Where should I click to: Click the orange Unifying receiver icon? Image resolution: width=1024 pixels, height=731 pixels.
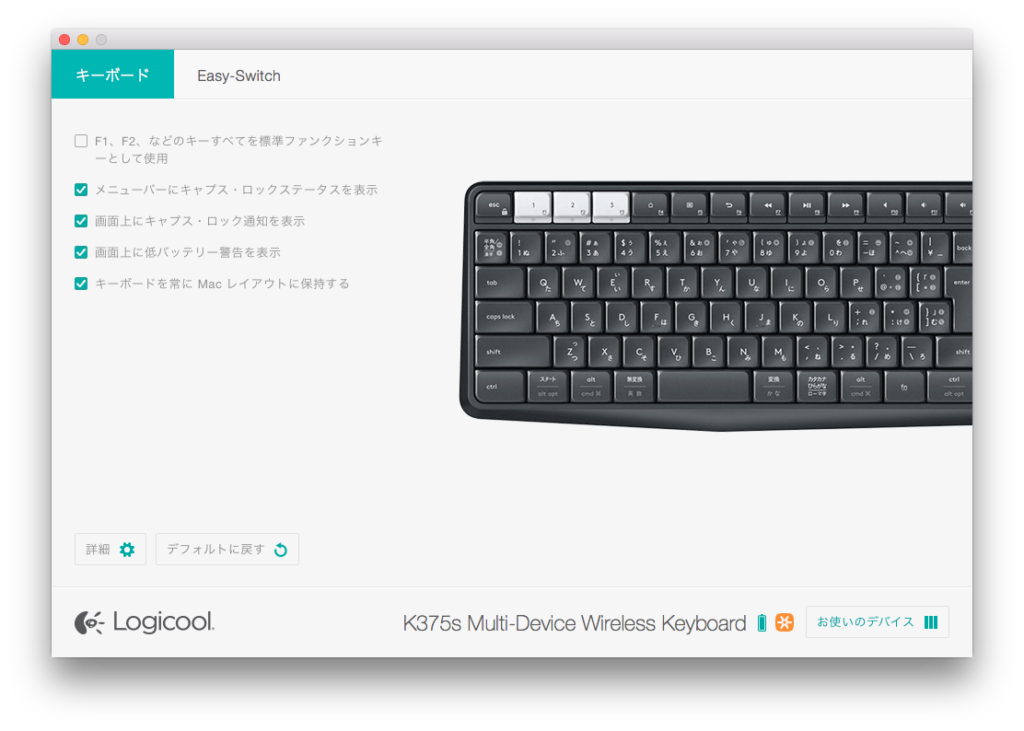click(x=784, y=623)
